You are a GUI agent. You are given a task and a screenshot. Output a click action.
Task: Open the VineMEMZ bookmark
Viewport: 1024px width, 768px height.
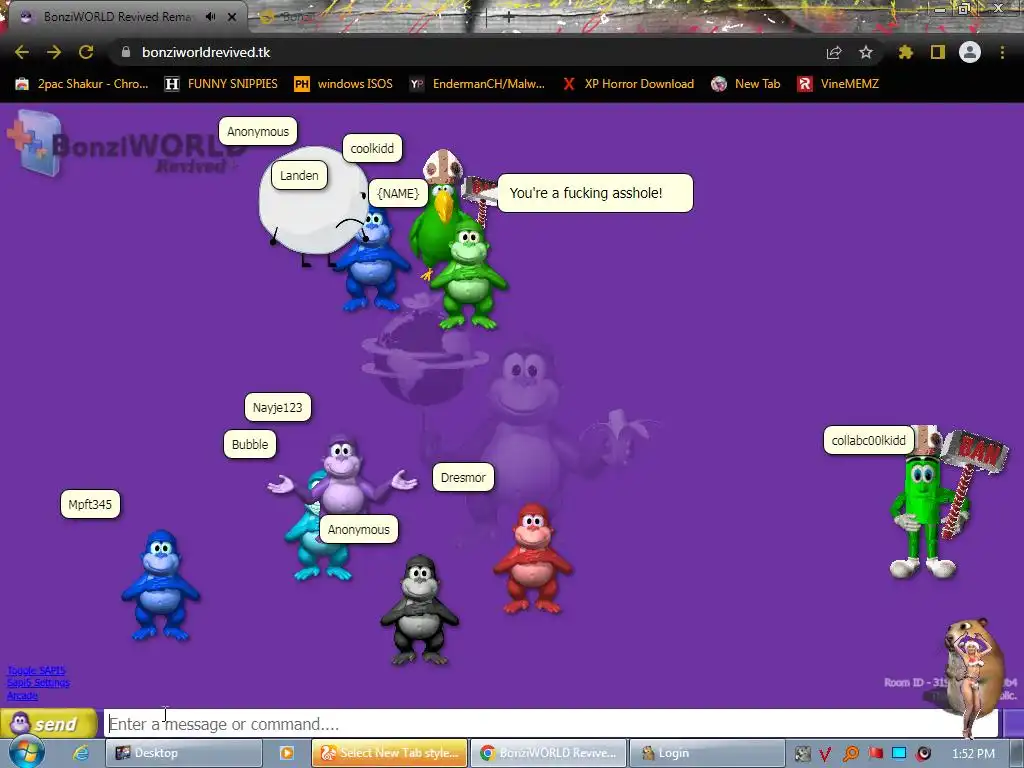click(x=839, y=84)
